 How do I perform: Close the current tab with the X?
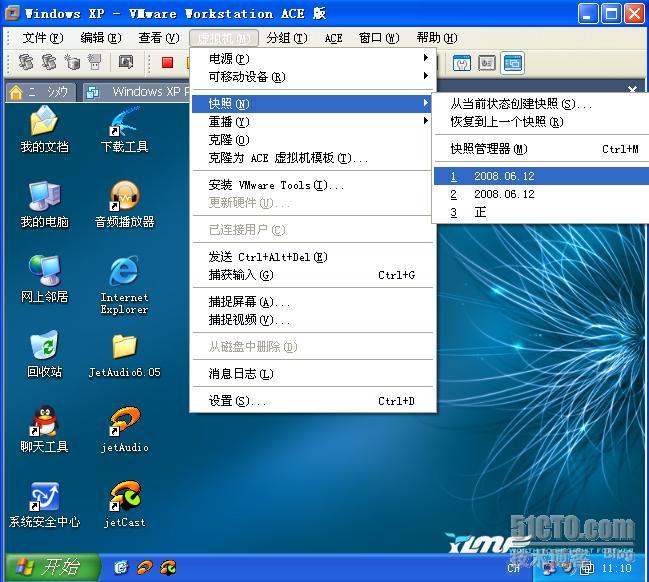point(632,90)
